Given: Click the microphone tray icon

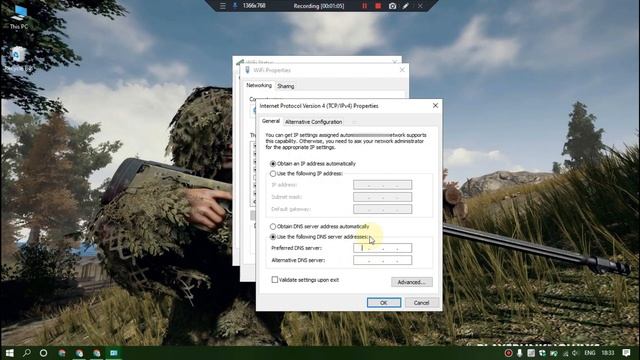Looking at the screenshot, I should [x=519, y=353].
